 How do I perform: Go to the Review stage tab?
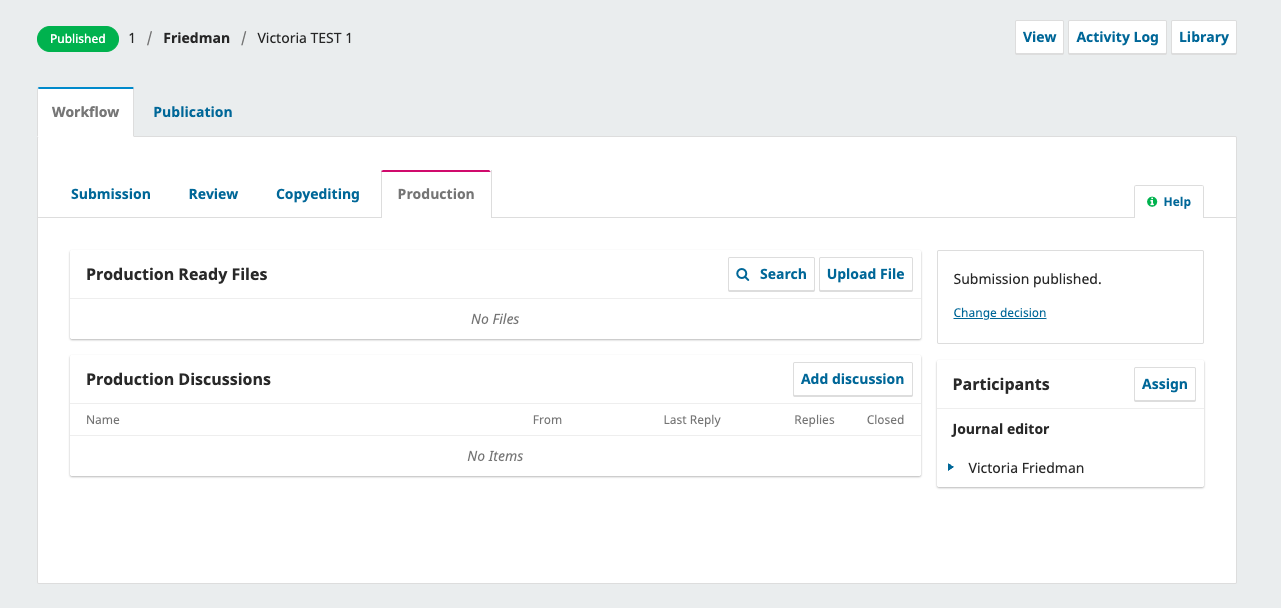(213, 194)
